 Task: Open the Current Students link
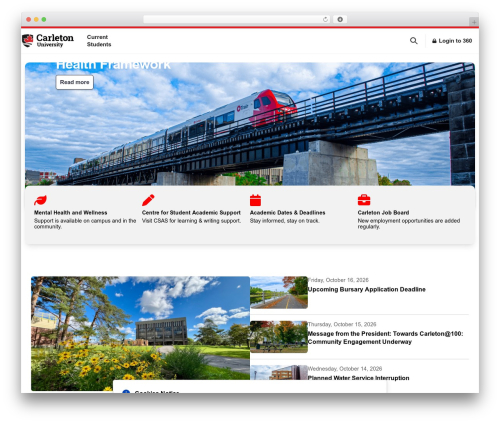[x=99, y=41]
